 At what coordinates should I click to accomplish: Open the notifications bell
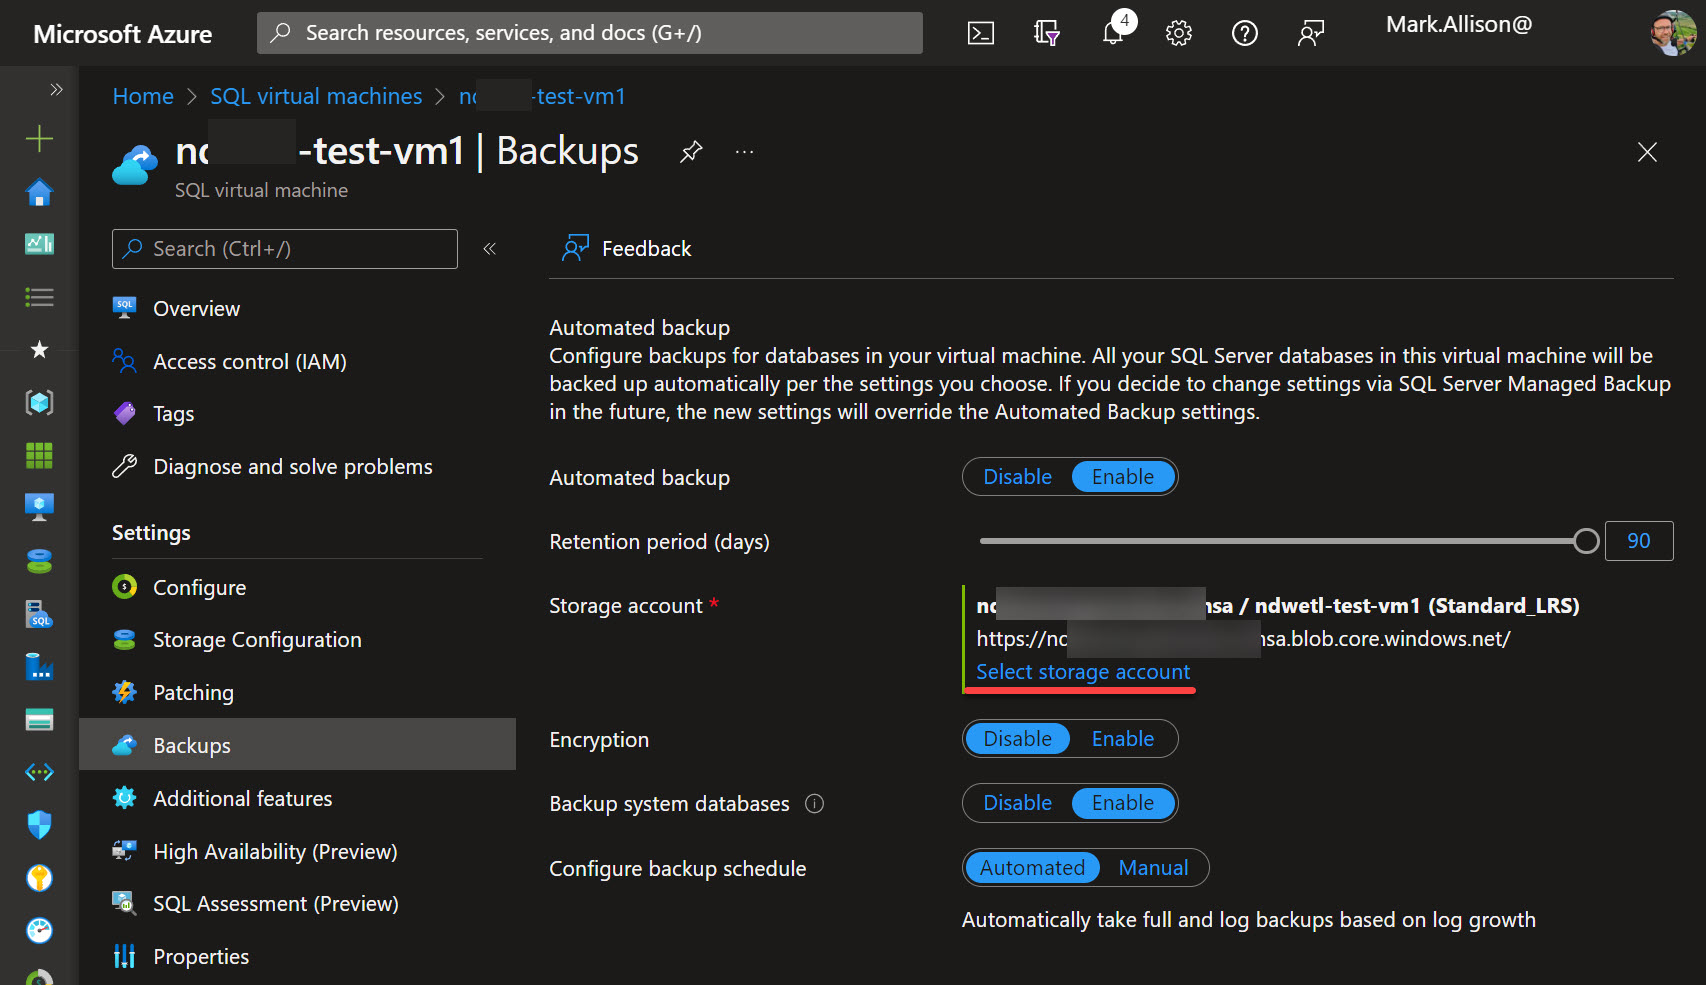click(1113, 33)
